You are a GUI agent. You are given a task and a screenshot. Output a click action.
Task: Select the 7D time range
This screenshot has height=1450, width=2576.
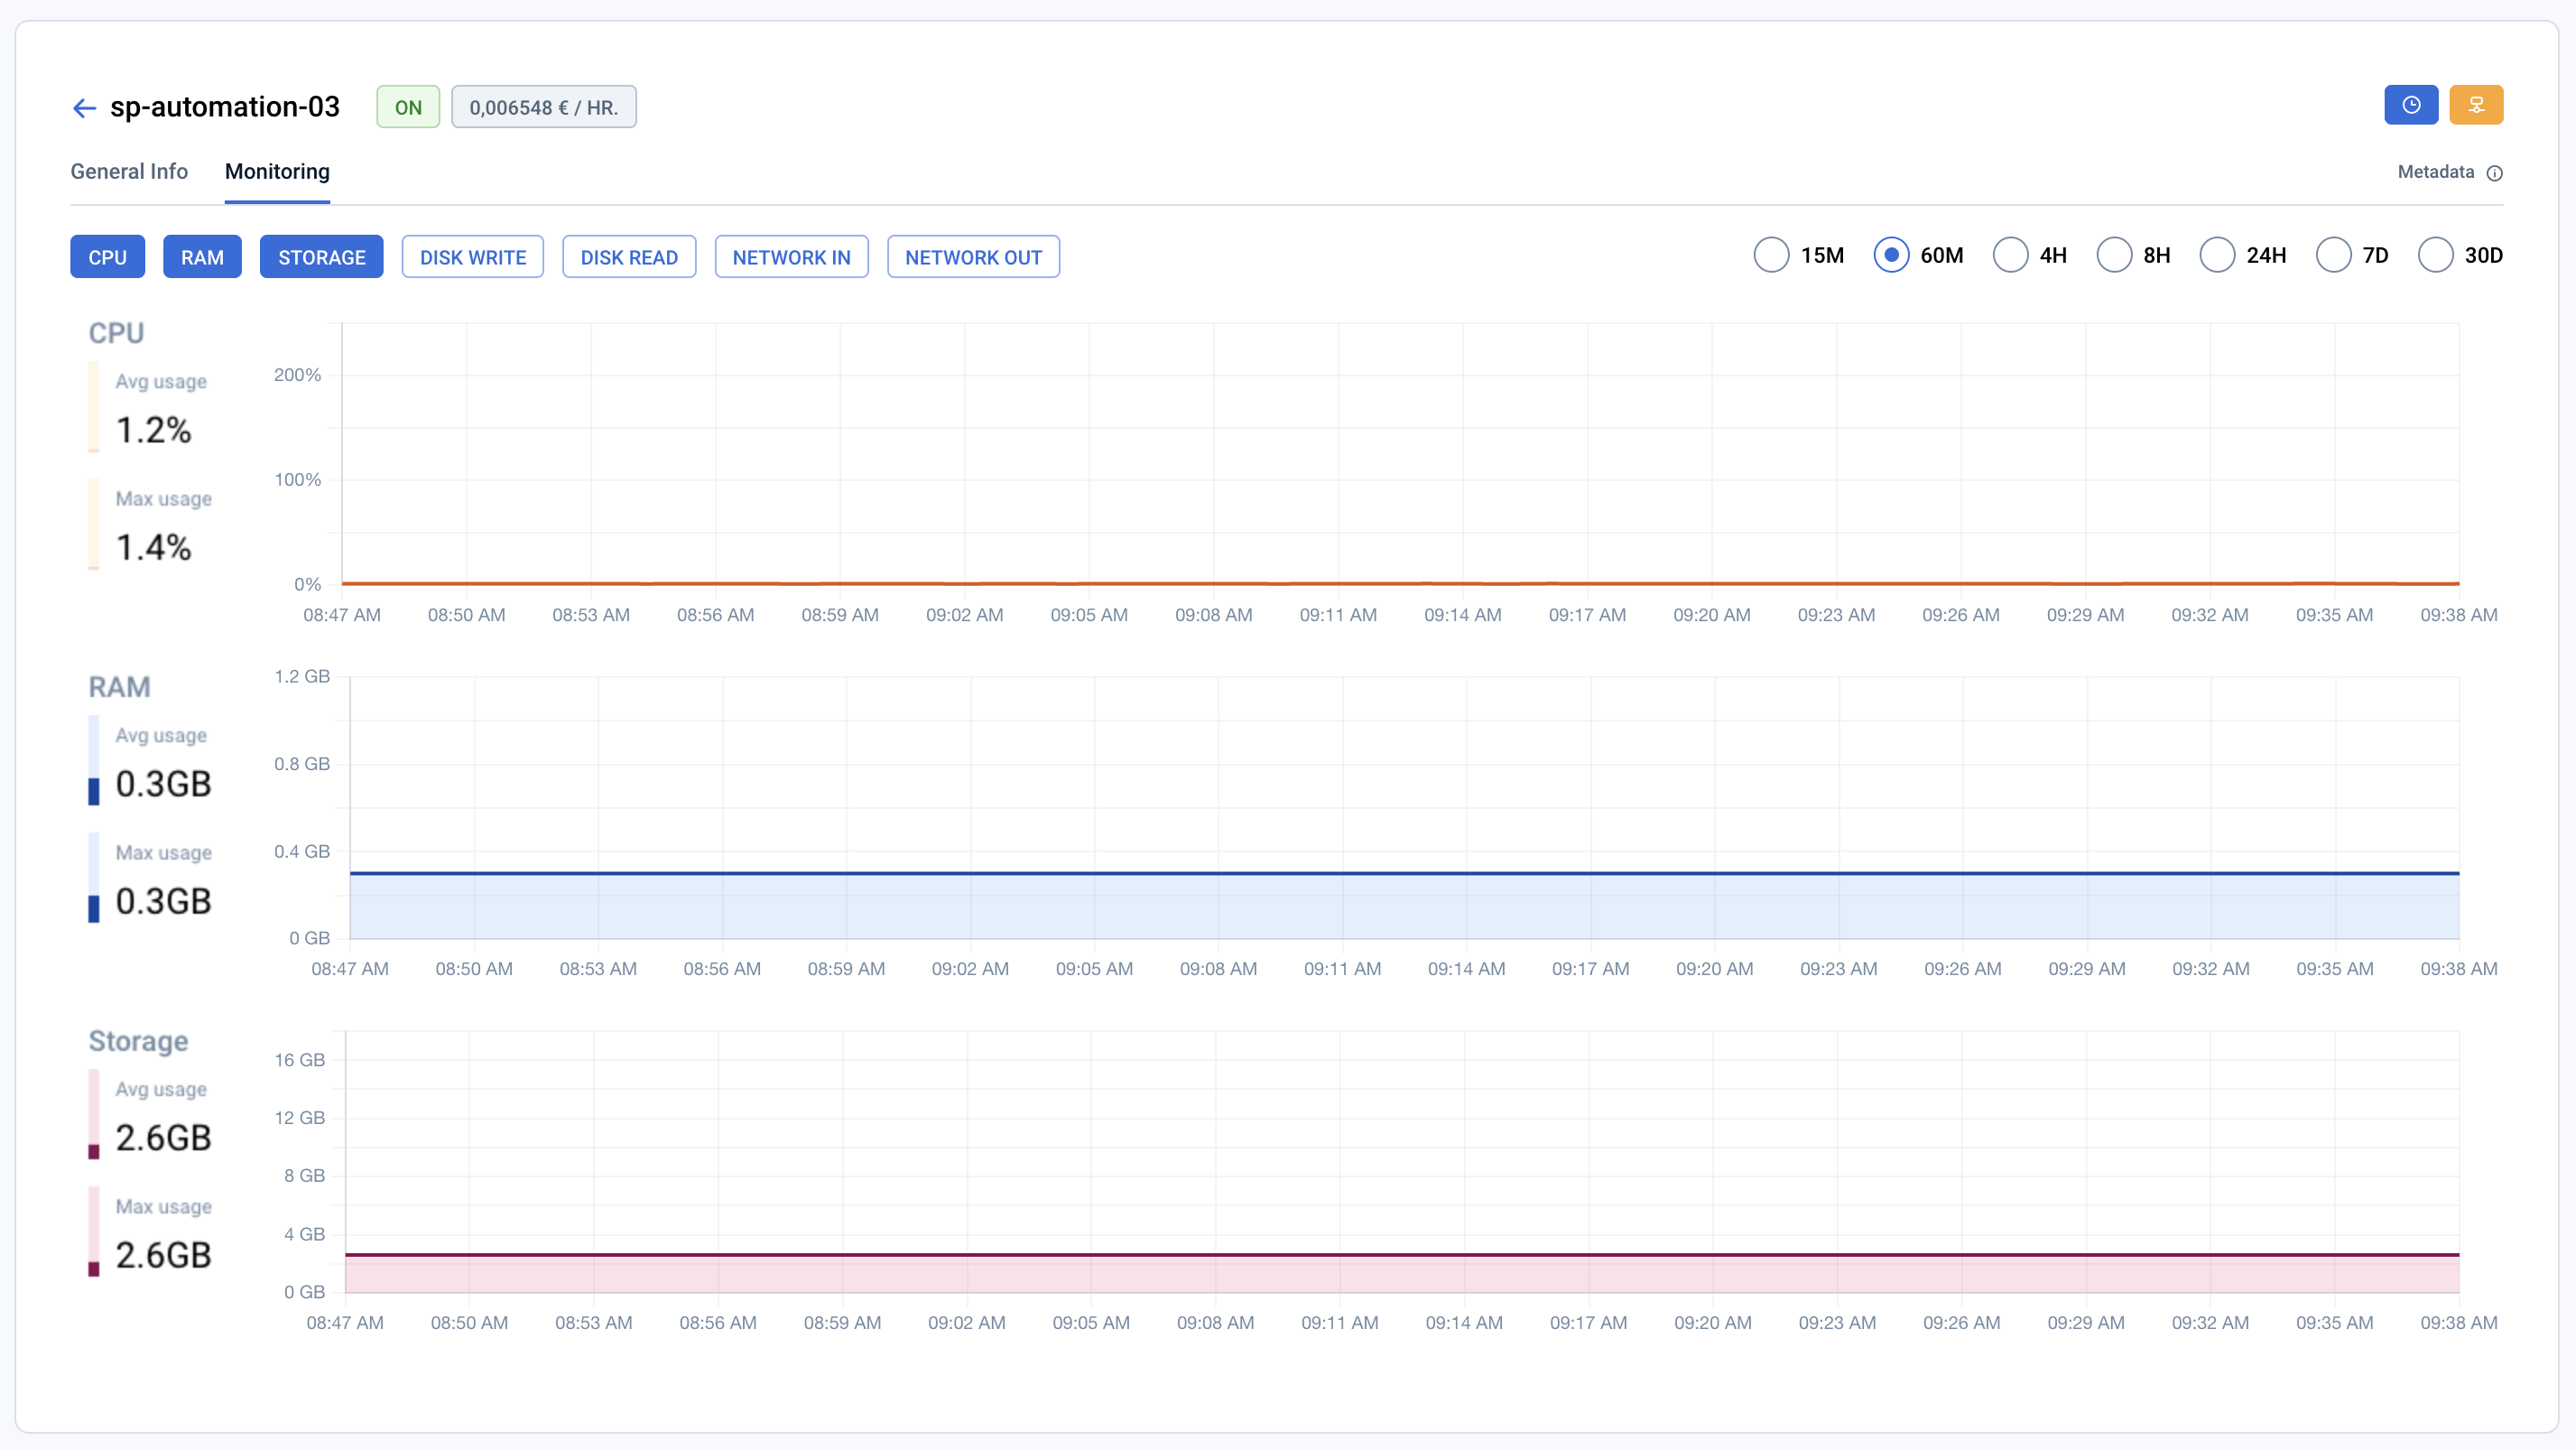click(2333, 255)
